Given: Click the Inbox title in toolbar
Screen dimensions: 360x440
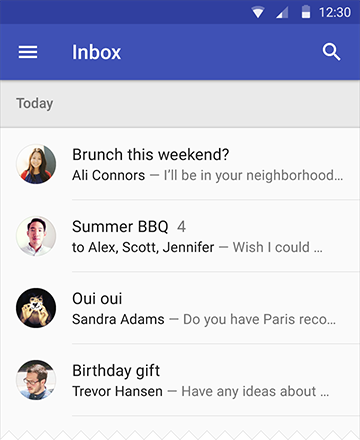Looking at the screenshot, I should 97,52.
